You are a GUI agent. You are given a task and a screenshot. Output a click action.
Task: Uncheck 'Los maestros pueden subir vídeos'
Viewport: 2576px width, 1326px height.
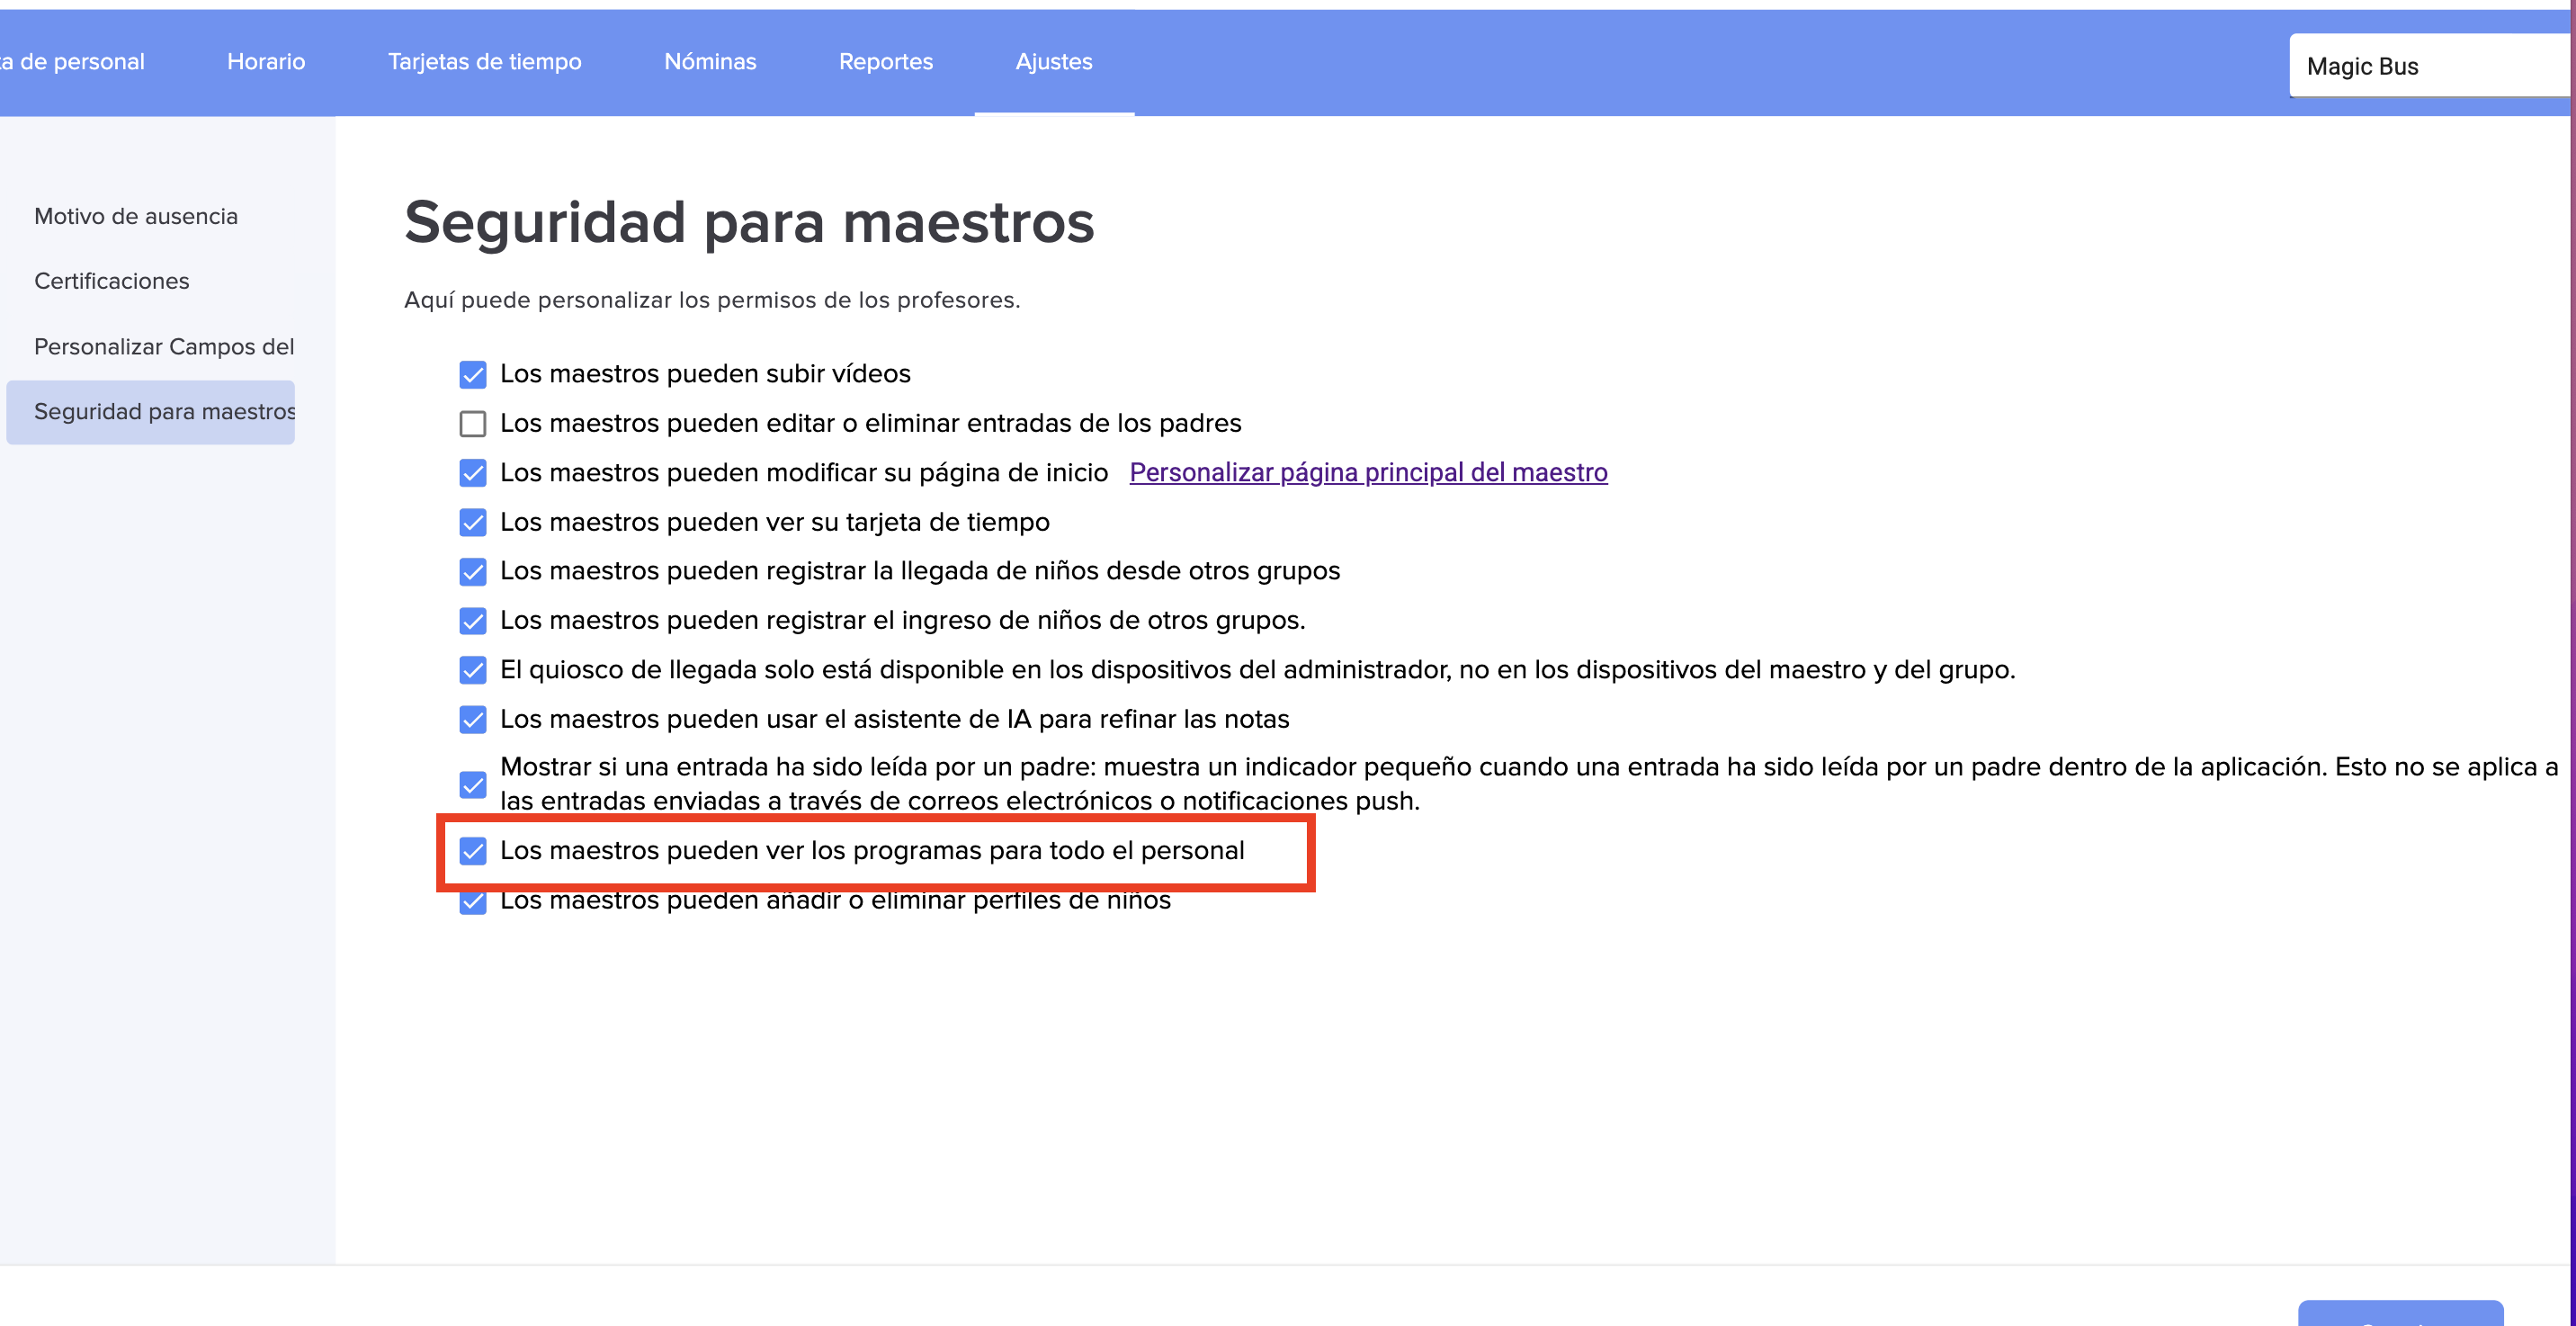click(473, 375)
